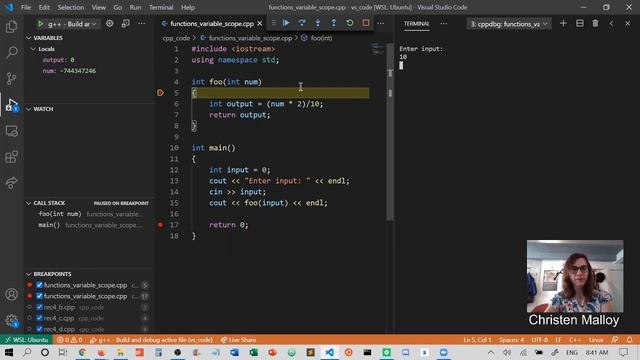This screenshot has width=640, height=360.
Task: Collapse the BREAKPOINTS section
Action: point(29,274)
